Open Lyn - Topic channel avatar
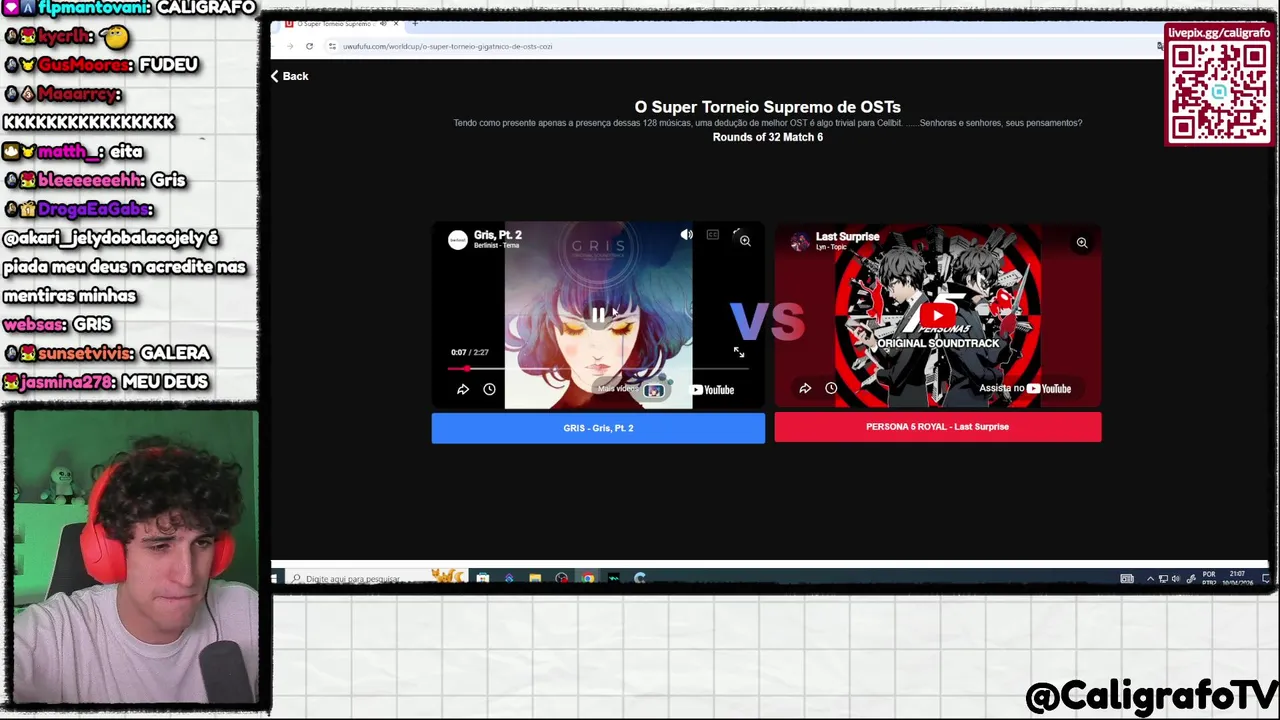 point(799,241)
